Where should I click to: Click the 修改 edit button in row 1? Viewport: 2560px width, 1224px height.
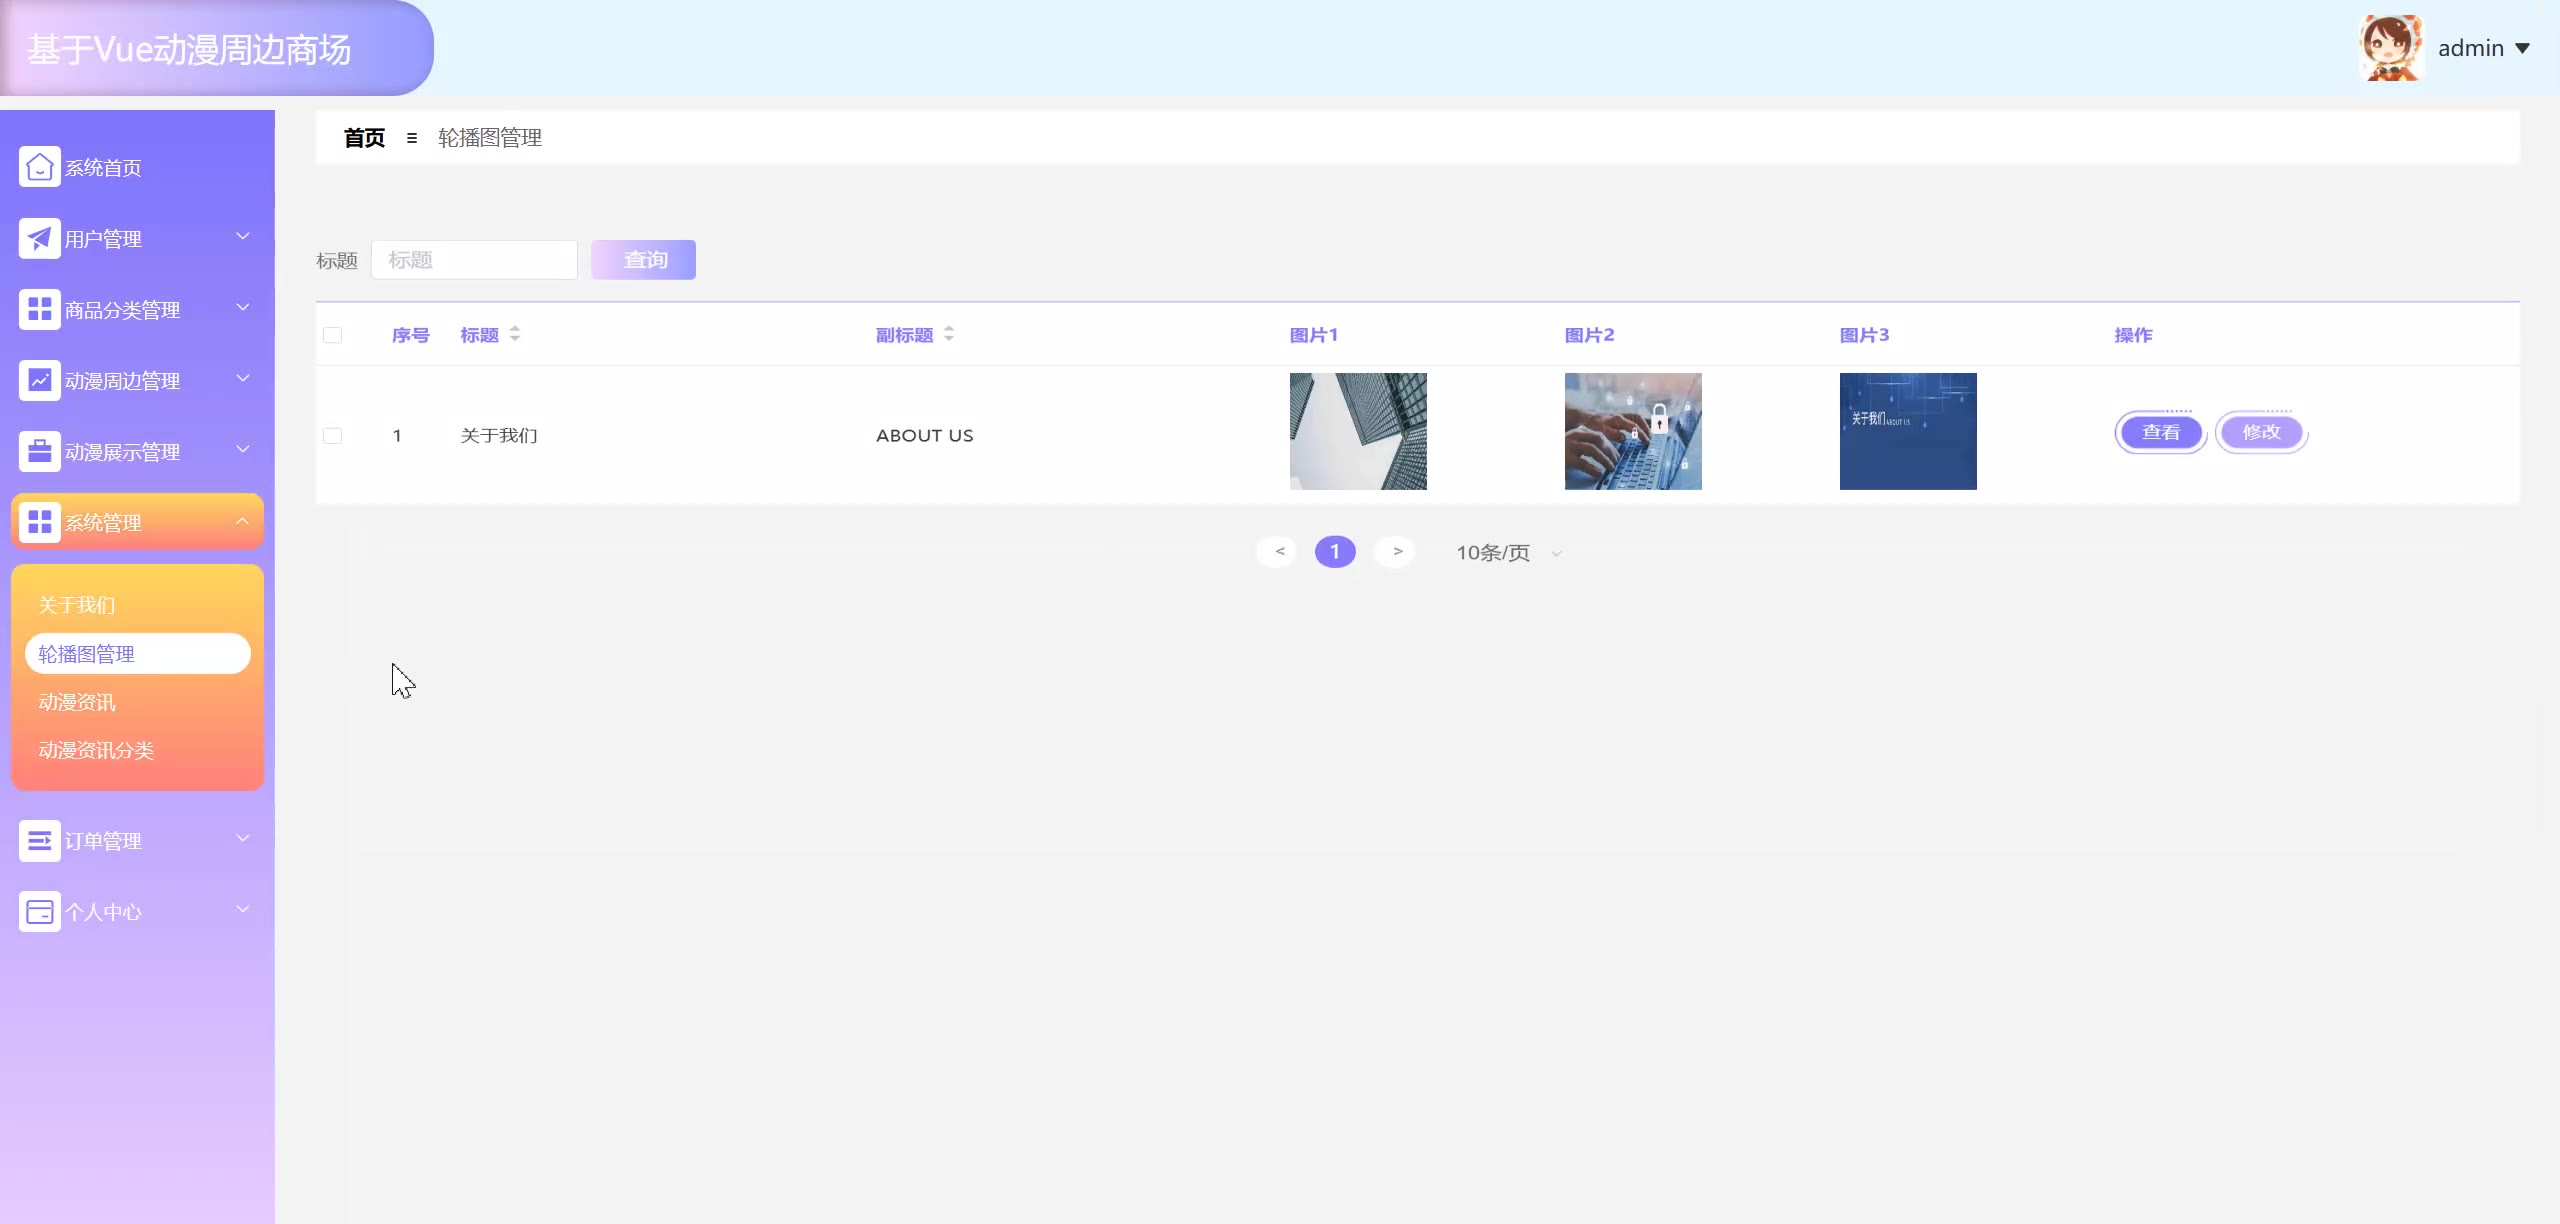(x=2261, y=432)
